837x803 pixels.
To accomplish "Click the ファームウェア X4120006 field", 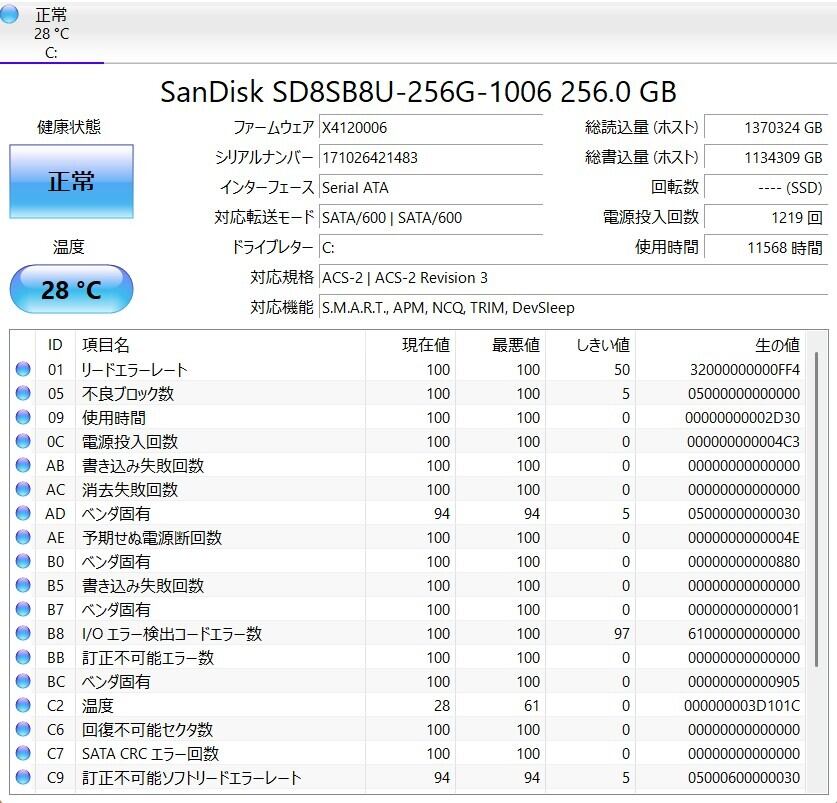I will click(x=430, y=128).
